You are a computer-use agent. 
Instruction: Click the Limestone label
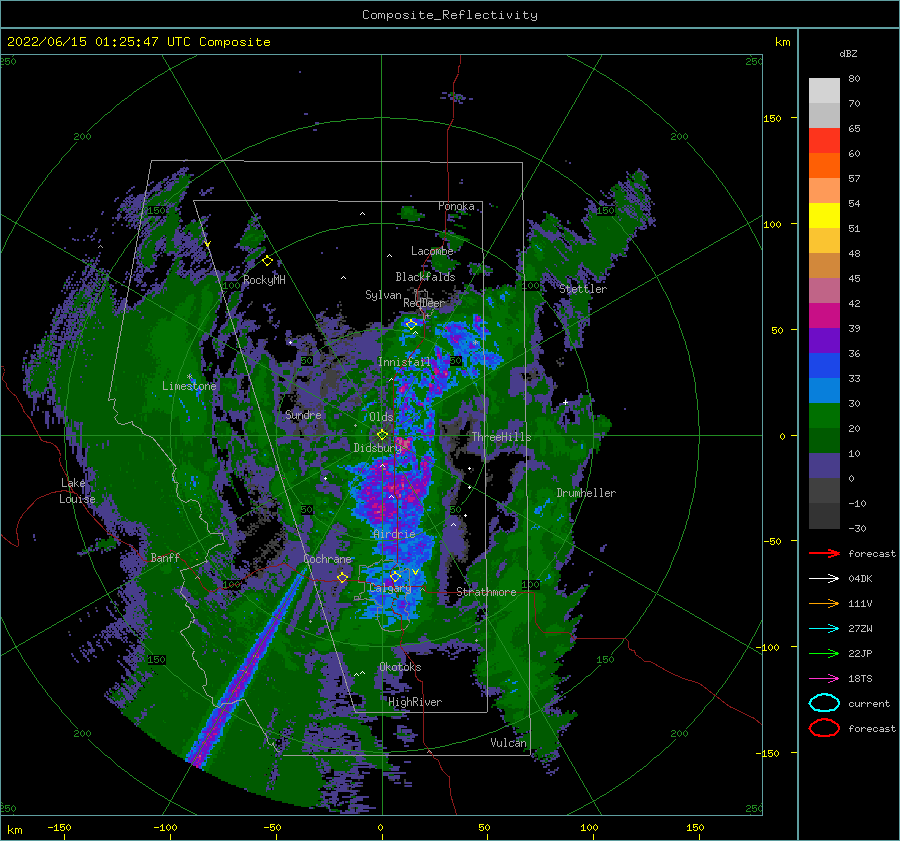[x=189, y=386]
